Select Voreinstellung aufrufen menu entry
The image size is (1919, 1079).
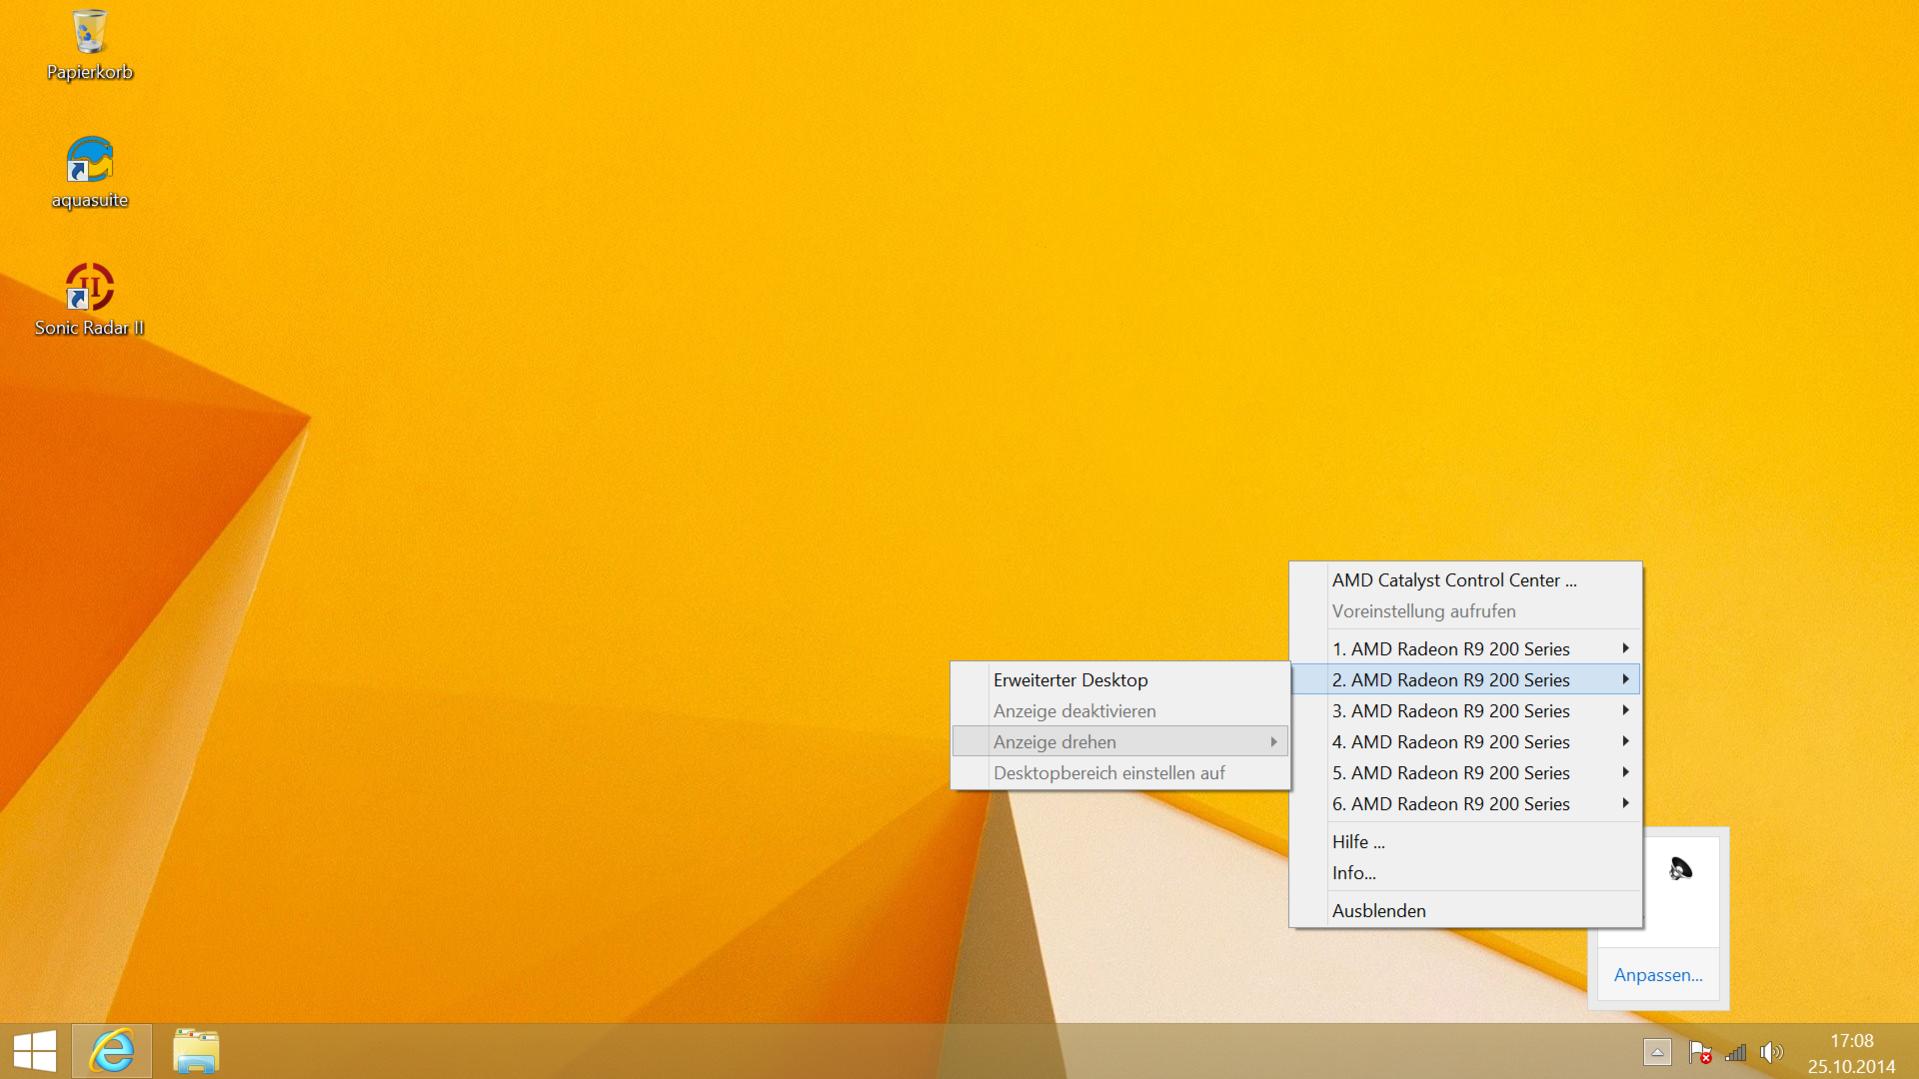(x=1466, y=611)
